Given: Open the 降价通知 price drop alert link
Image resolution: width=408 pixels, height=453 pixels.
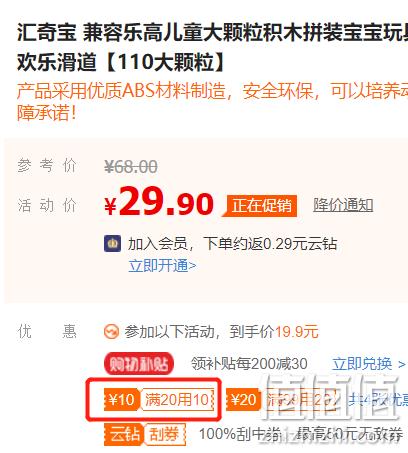Looking at the screenshot, I should click(x=343, y=205).
